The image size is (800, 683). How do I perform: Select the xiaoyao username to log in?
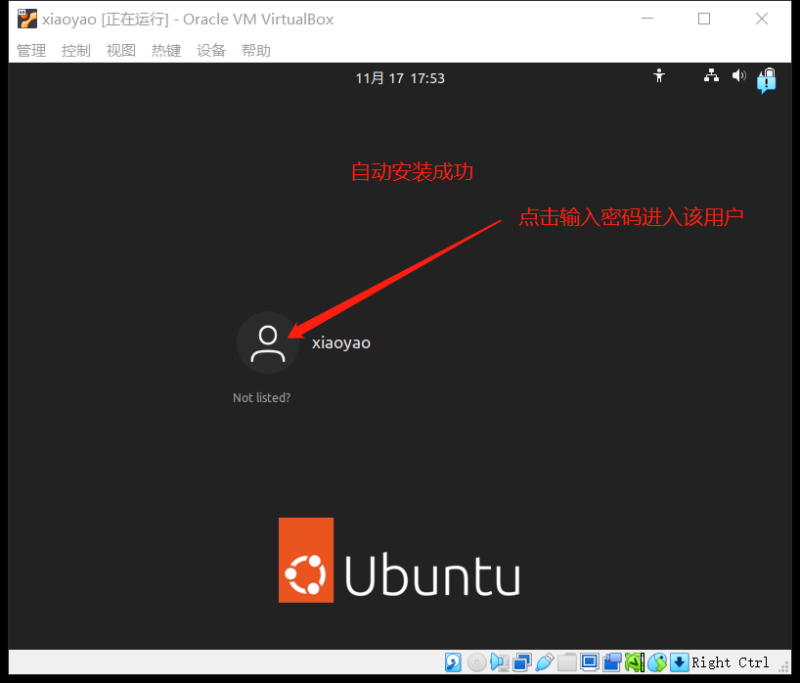pos(341,343)
